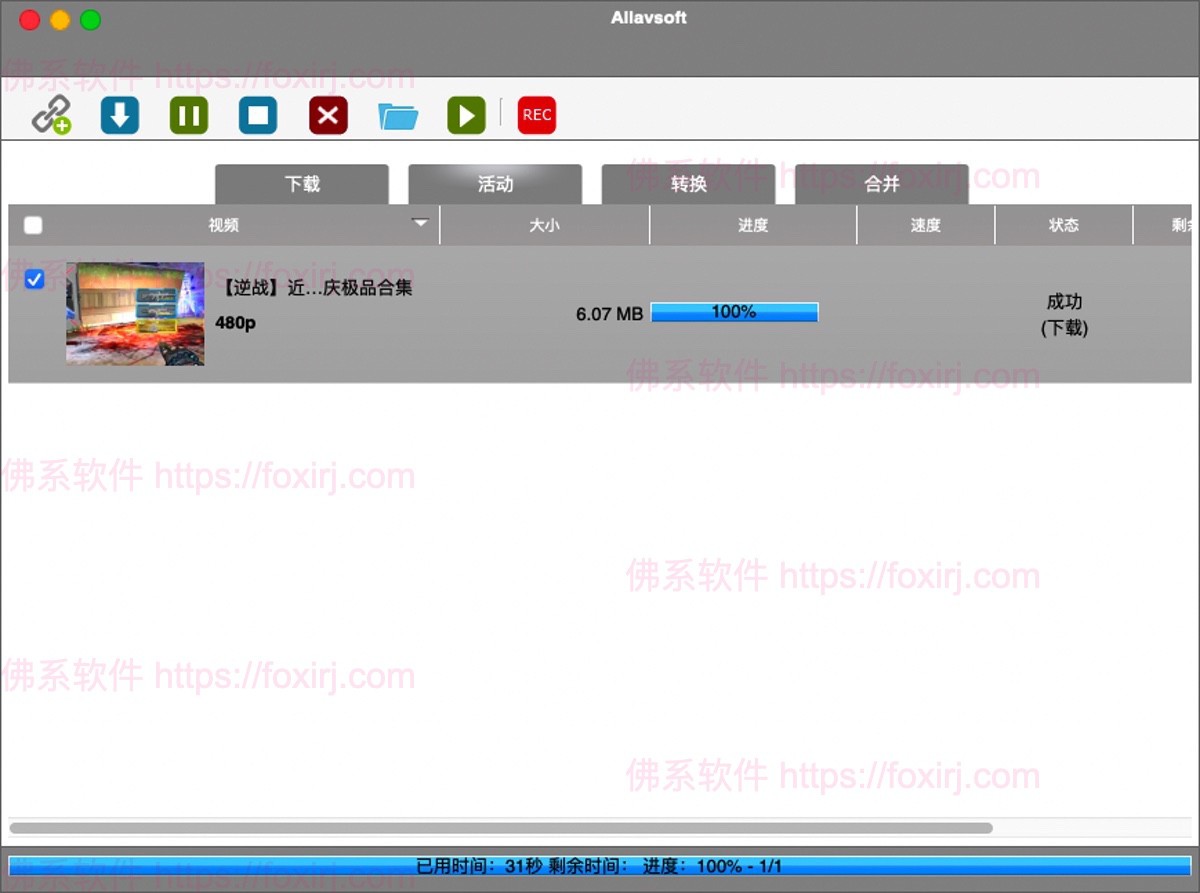This screenshot has width=1200, height=893.
Task: Pause downloads using the pause icon
Action: (189, 115)
